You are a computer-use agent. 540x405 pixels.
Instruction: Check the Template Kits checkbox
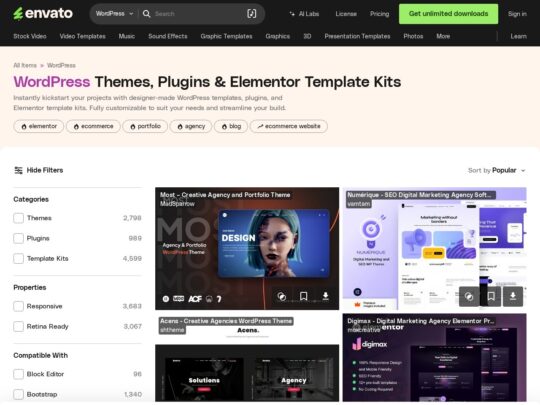click(19, 259)
